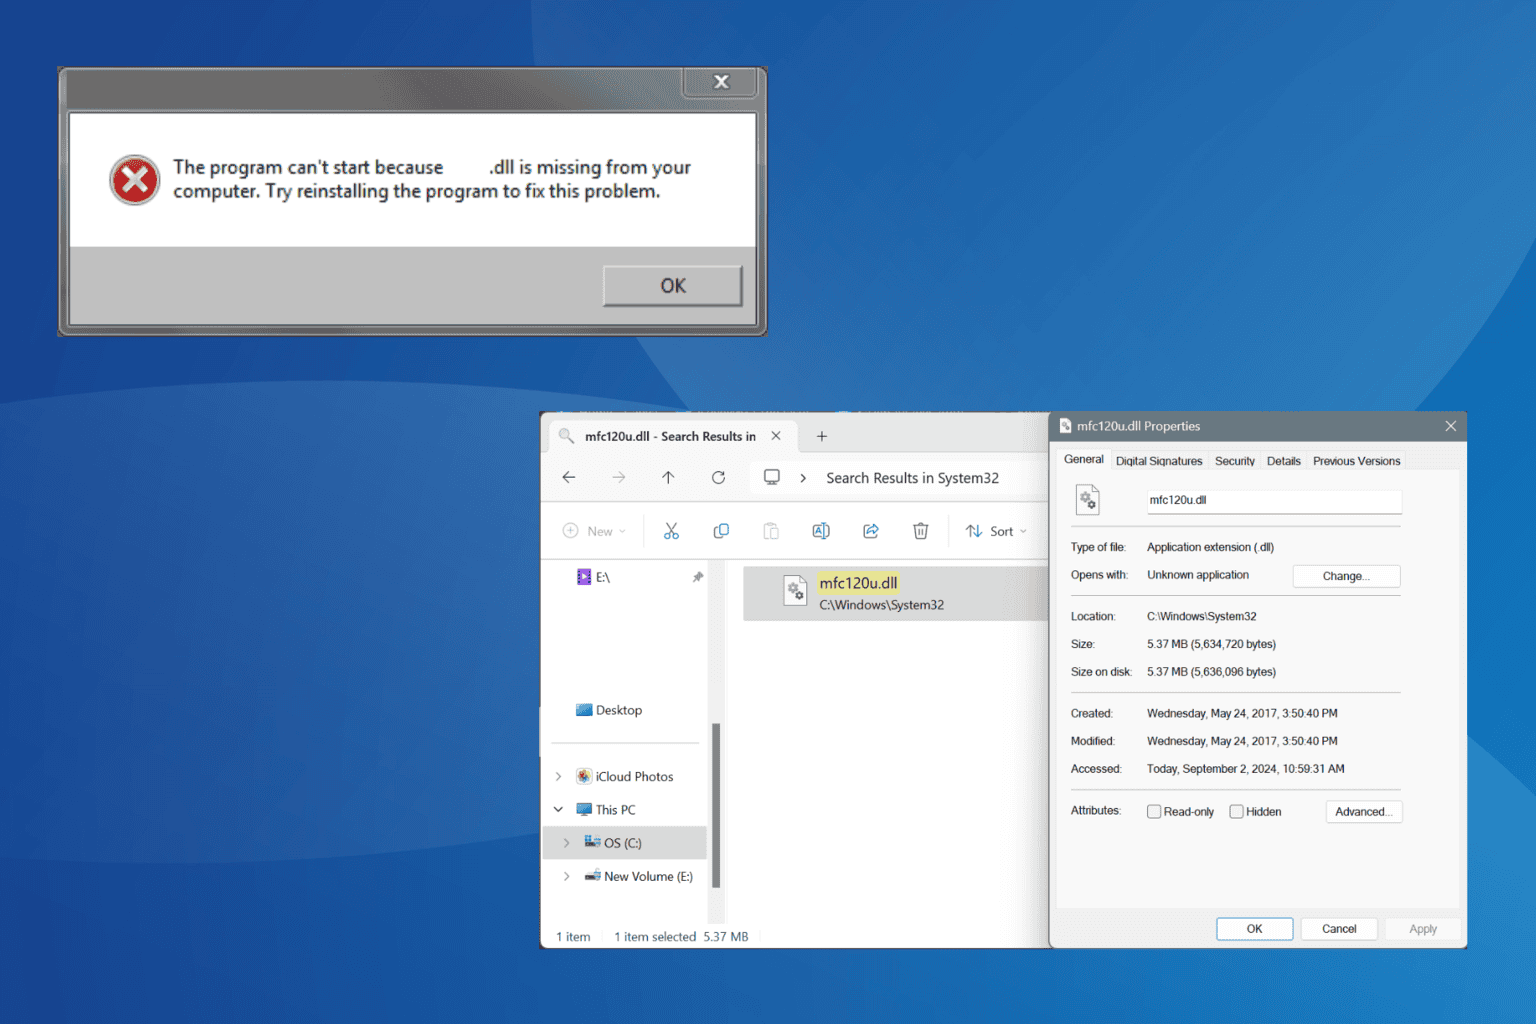The width and height of the screenshot is (1536, 1024).
Task: Click the Cut scissors icon in Explorer toolbar
Action: (x=671, y=531)
